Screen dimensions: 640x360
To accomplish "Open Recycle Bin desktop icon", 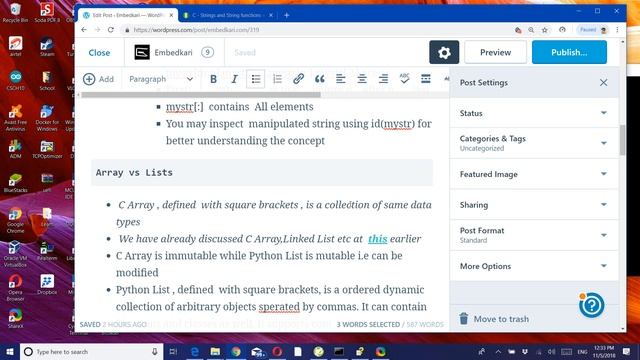I will point(15,12).
